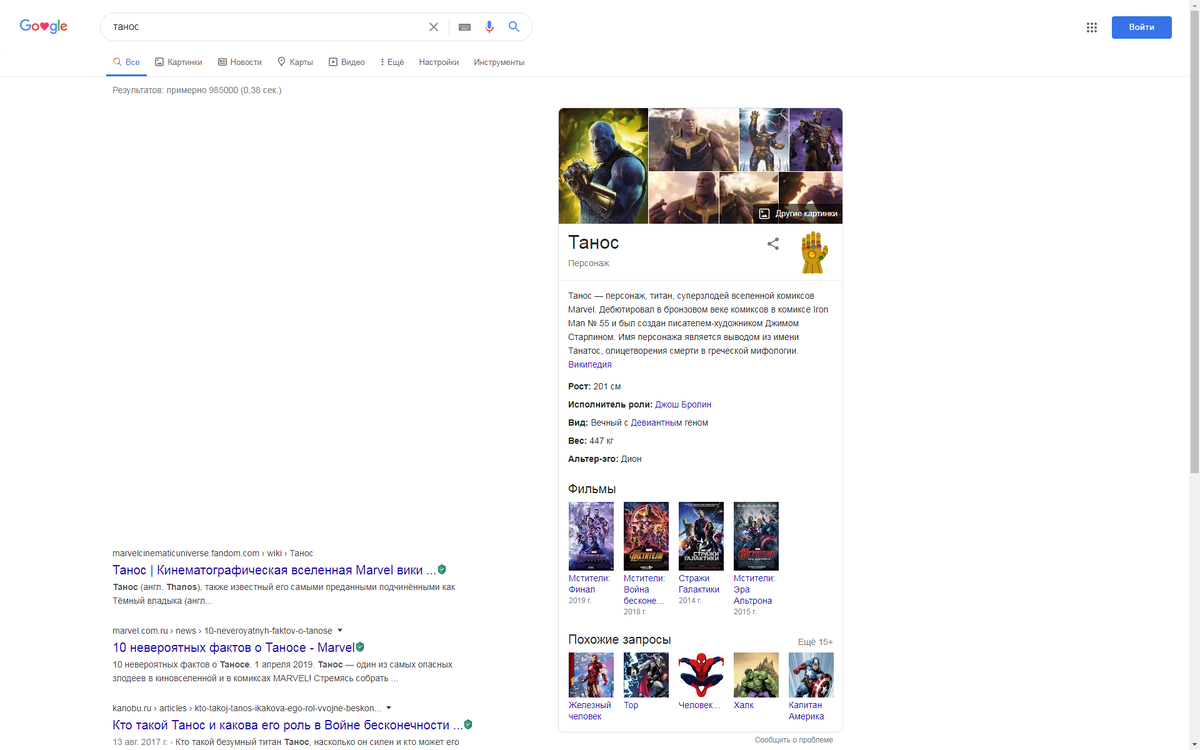
Task: Click the blue magnifier search icon
Action: [514, 27]
